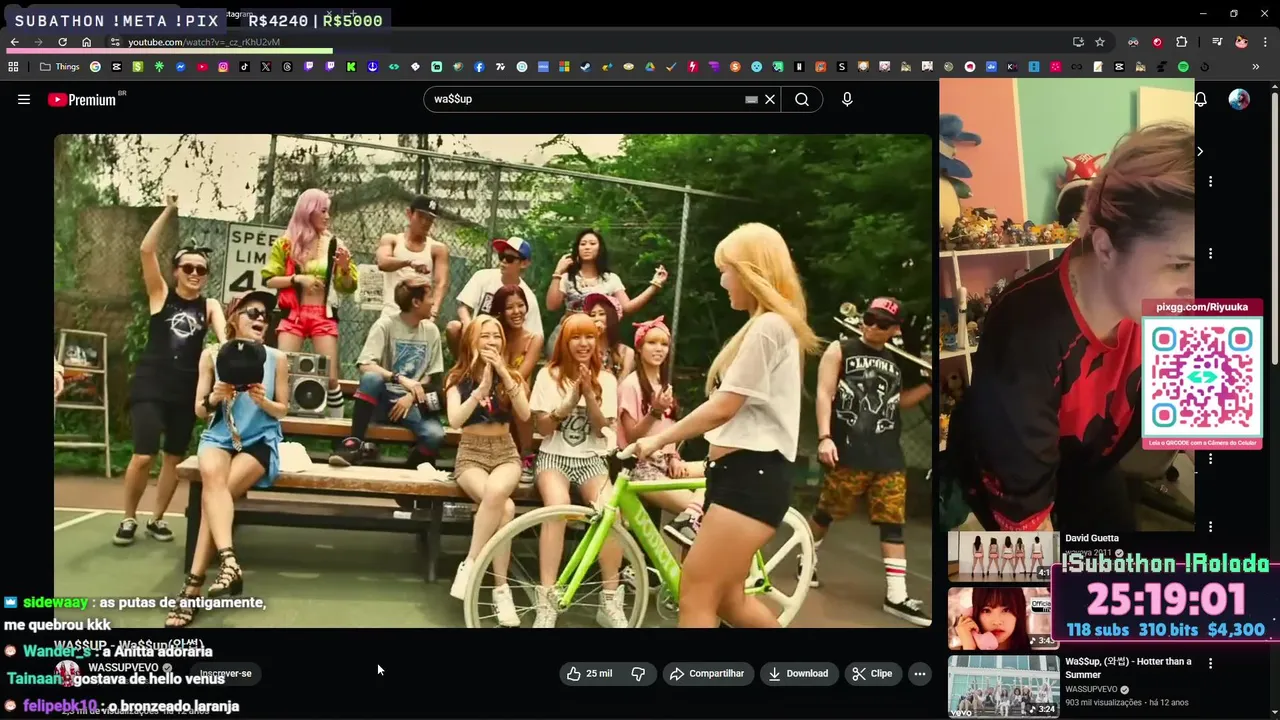Open the Google Drive bookmark
Viewport: 1280px width, 720px height.
[650, 67]
